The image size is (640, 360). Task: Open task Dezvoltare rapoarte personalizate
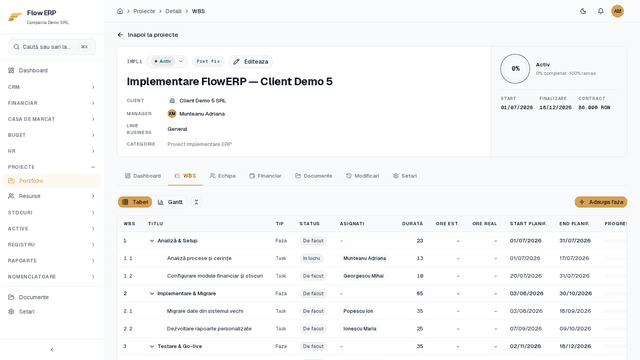click(209, 329)
